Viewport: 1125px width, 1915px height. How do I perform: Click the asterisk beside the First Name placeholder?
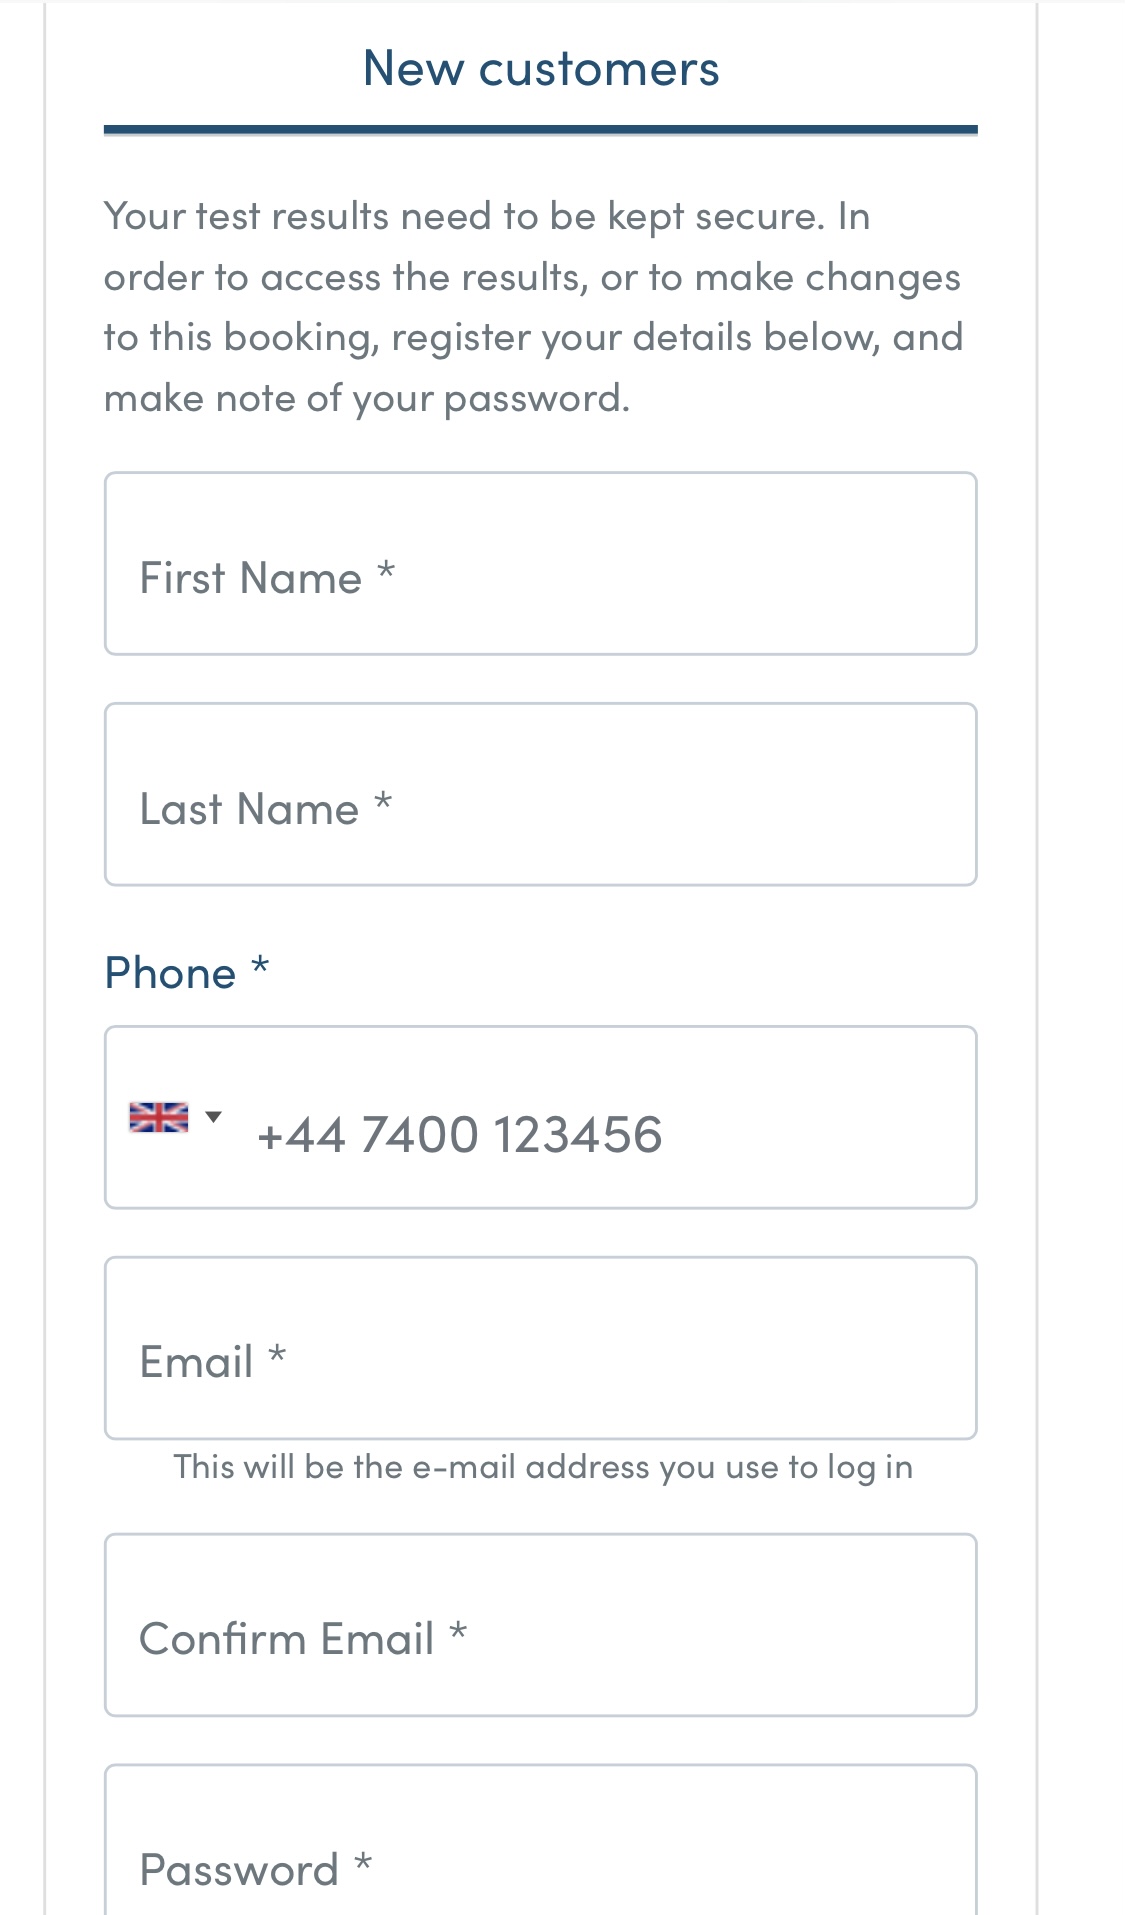click(x=386, y=572)
